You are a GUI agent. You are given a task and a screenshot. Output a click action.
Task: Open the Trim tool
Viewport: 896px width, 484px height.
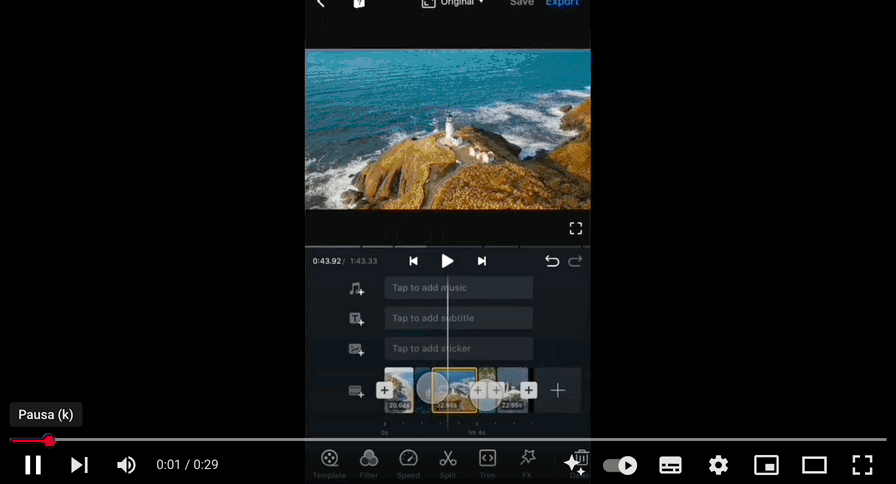487,464
